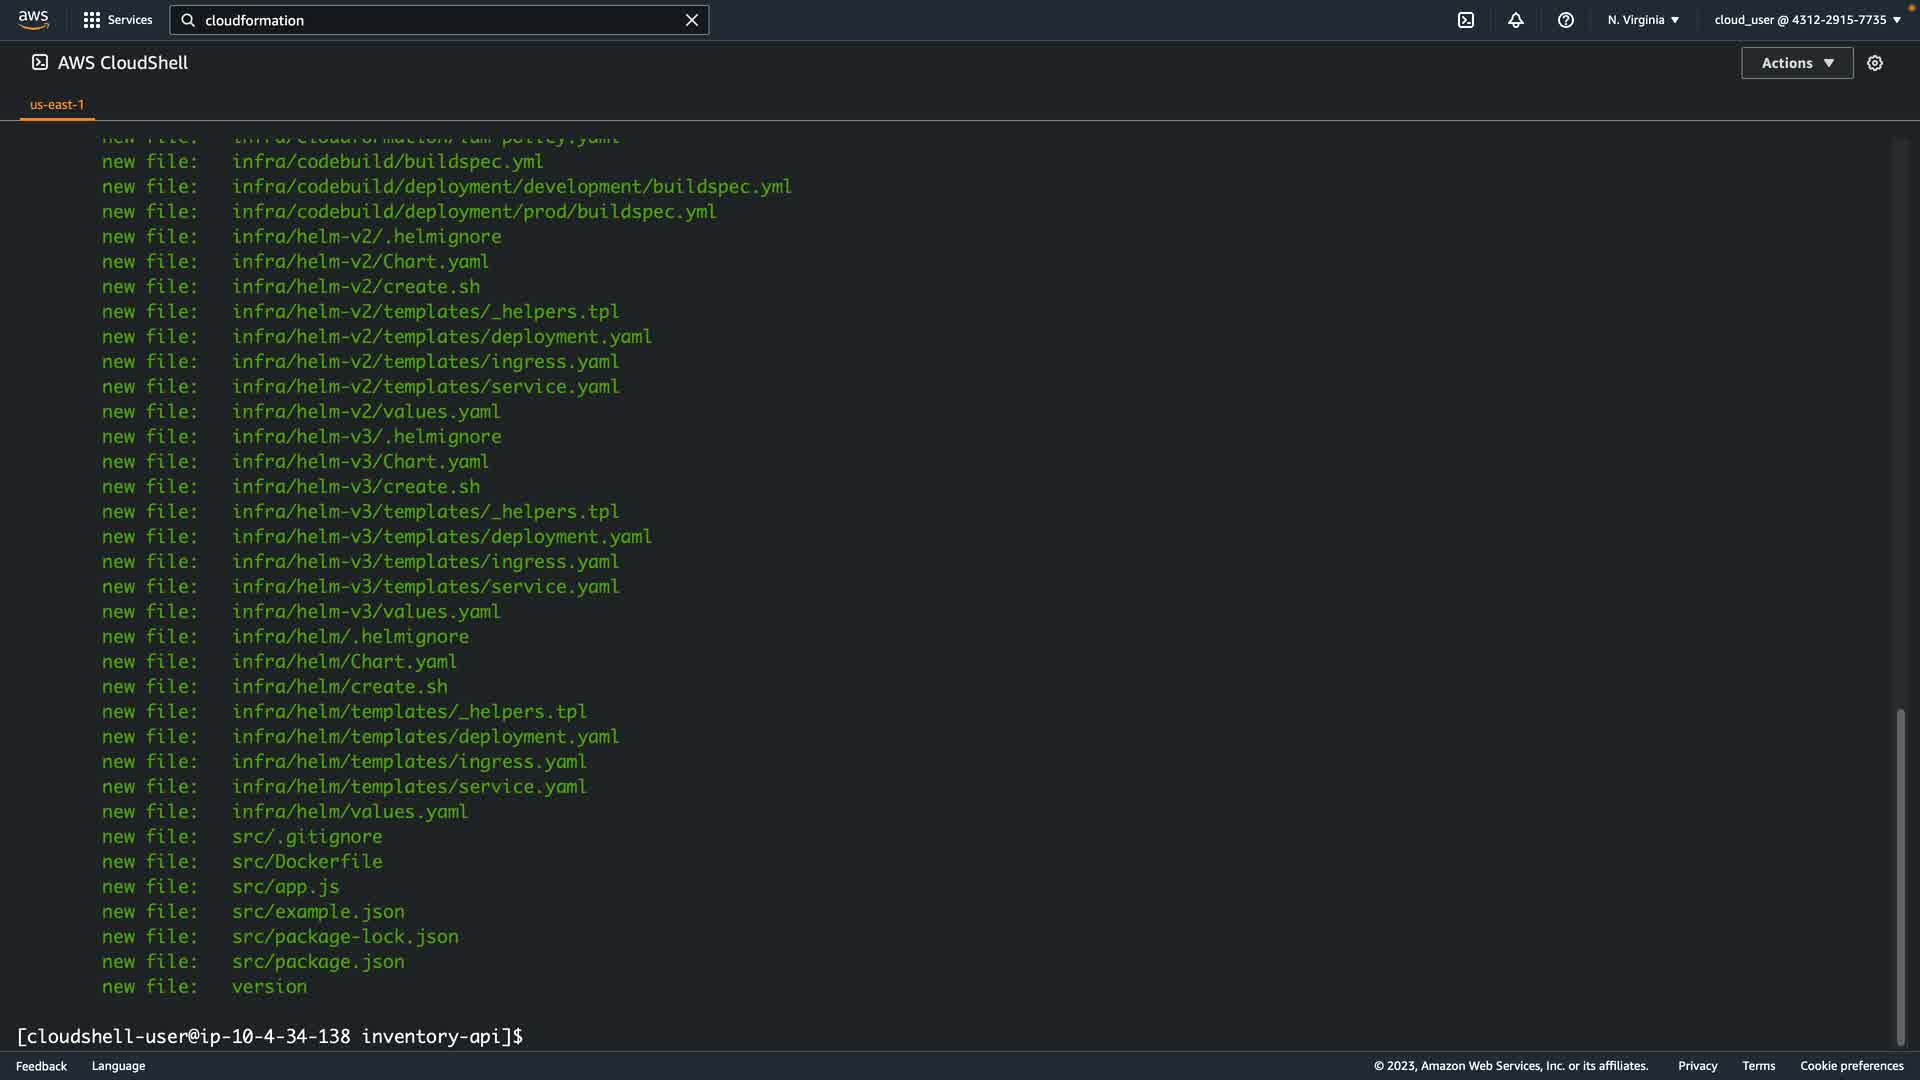Viewport: 1920px width, 1080px height.
Task: Expand the N. Virginia region dropdown
Action: [1643, 20]
